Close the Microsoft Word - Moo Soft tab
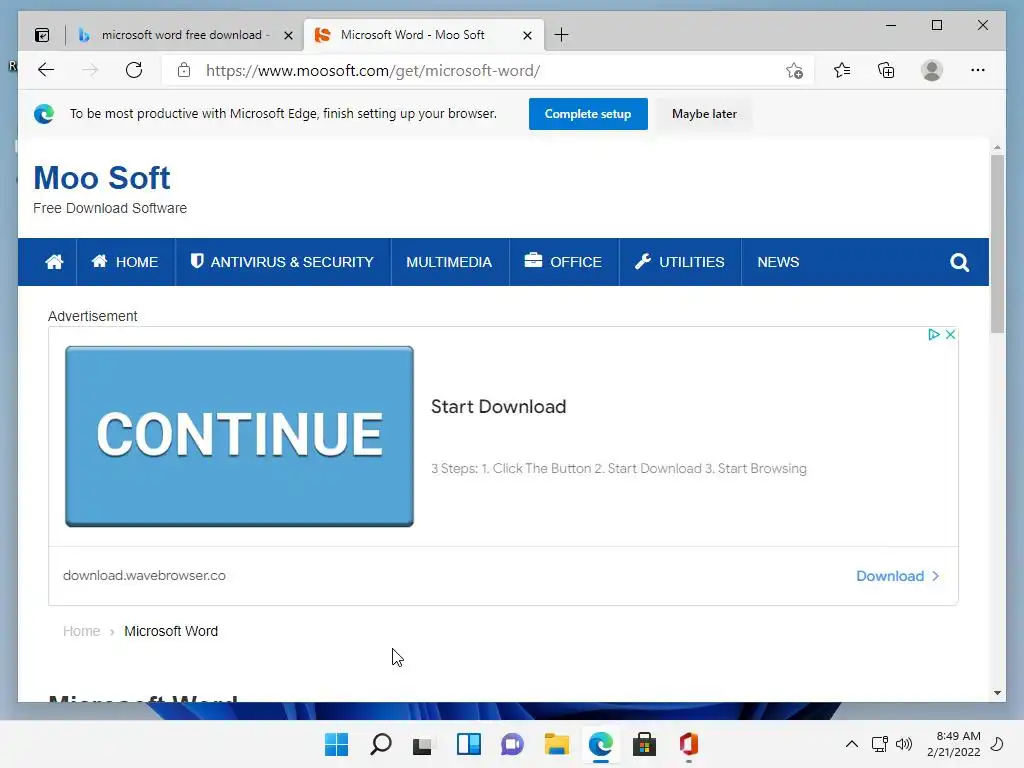This screenshot has height=768, width=1024. coord(528,35)
